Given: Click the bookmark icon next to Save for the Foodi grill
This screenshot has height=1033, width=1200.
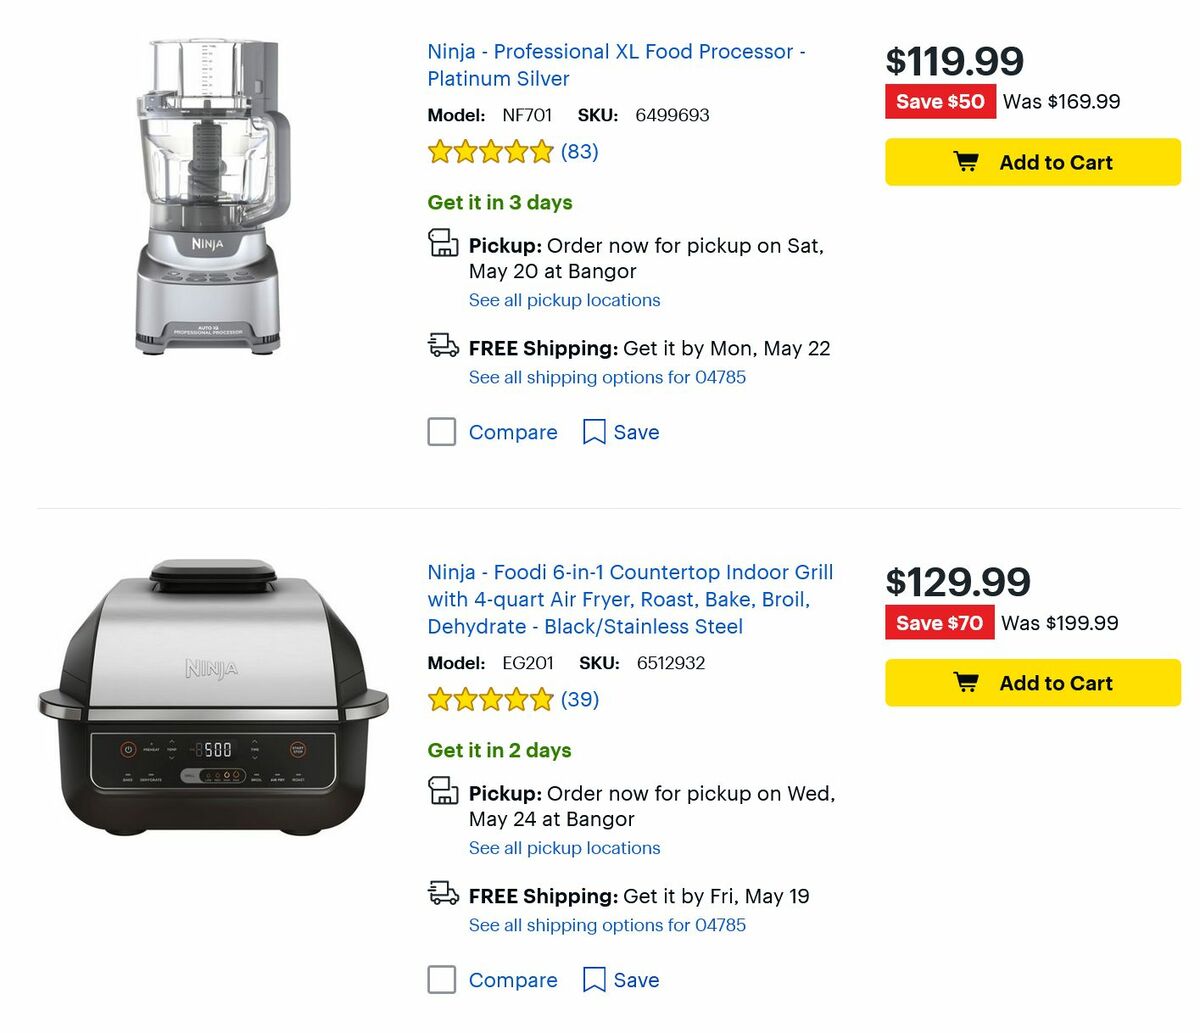Looking at the screenshot, I should pyautogui.click(x=594, y=980).
